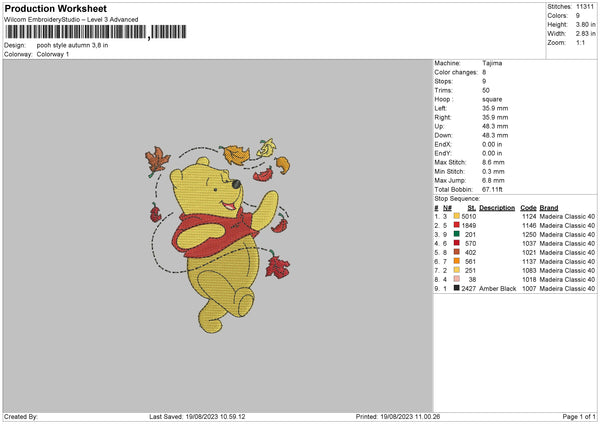Image resolution: width=600 pixels, height=424 pixels.
Task: Click the 'Created By:' footer label
Action: (x=21, y=416)
